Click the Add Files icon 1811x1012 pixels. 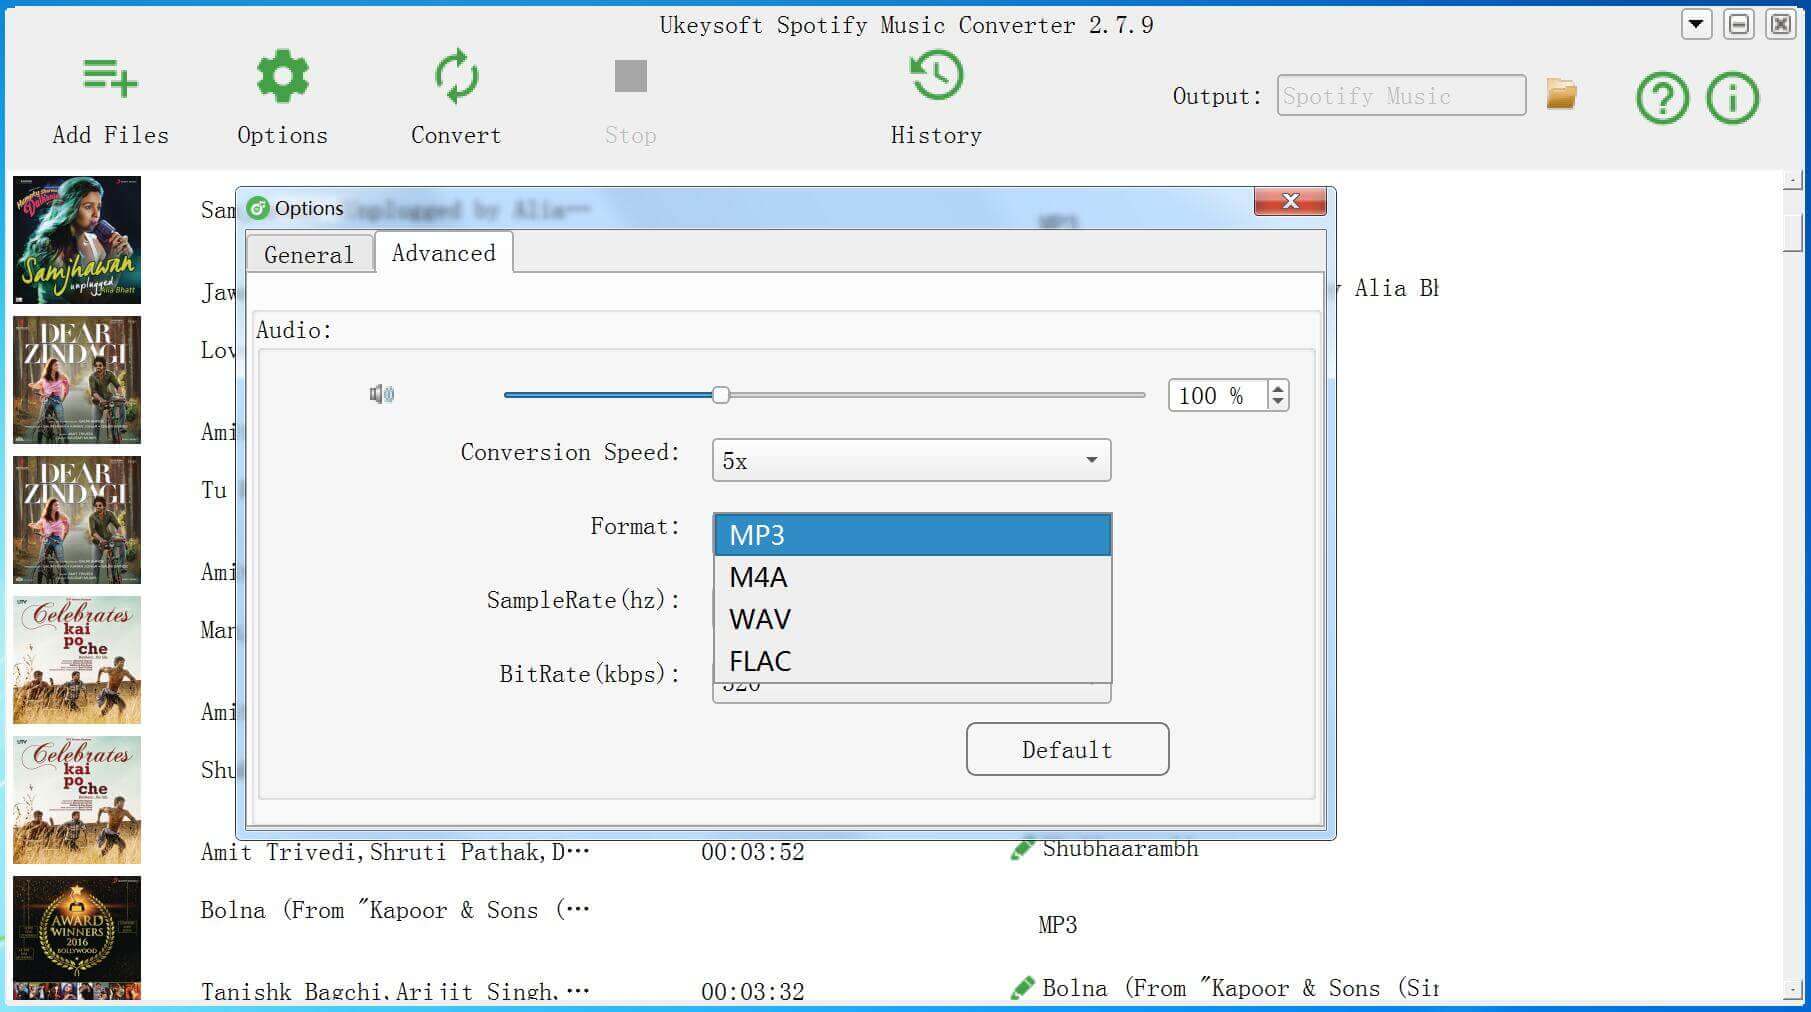point(110,77)
